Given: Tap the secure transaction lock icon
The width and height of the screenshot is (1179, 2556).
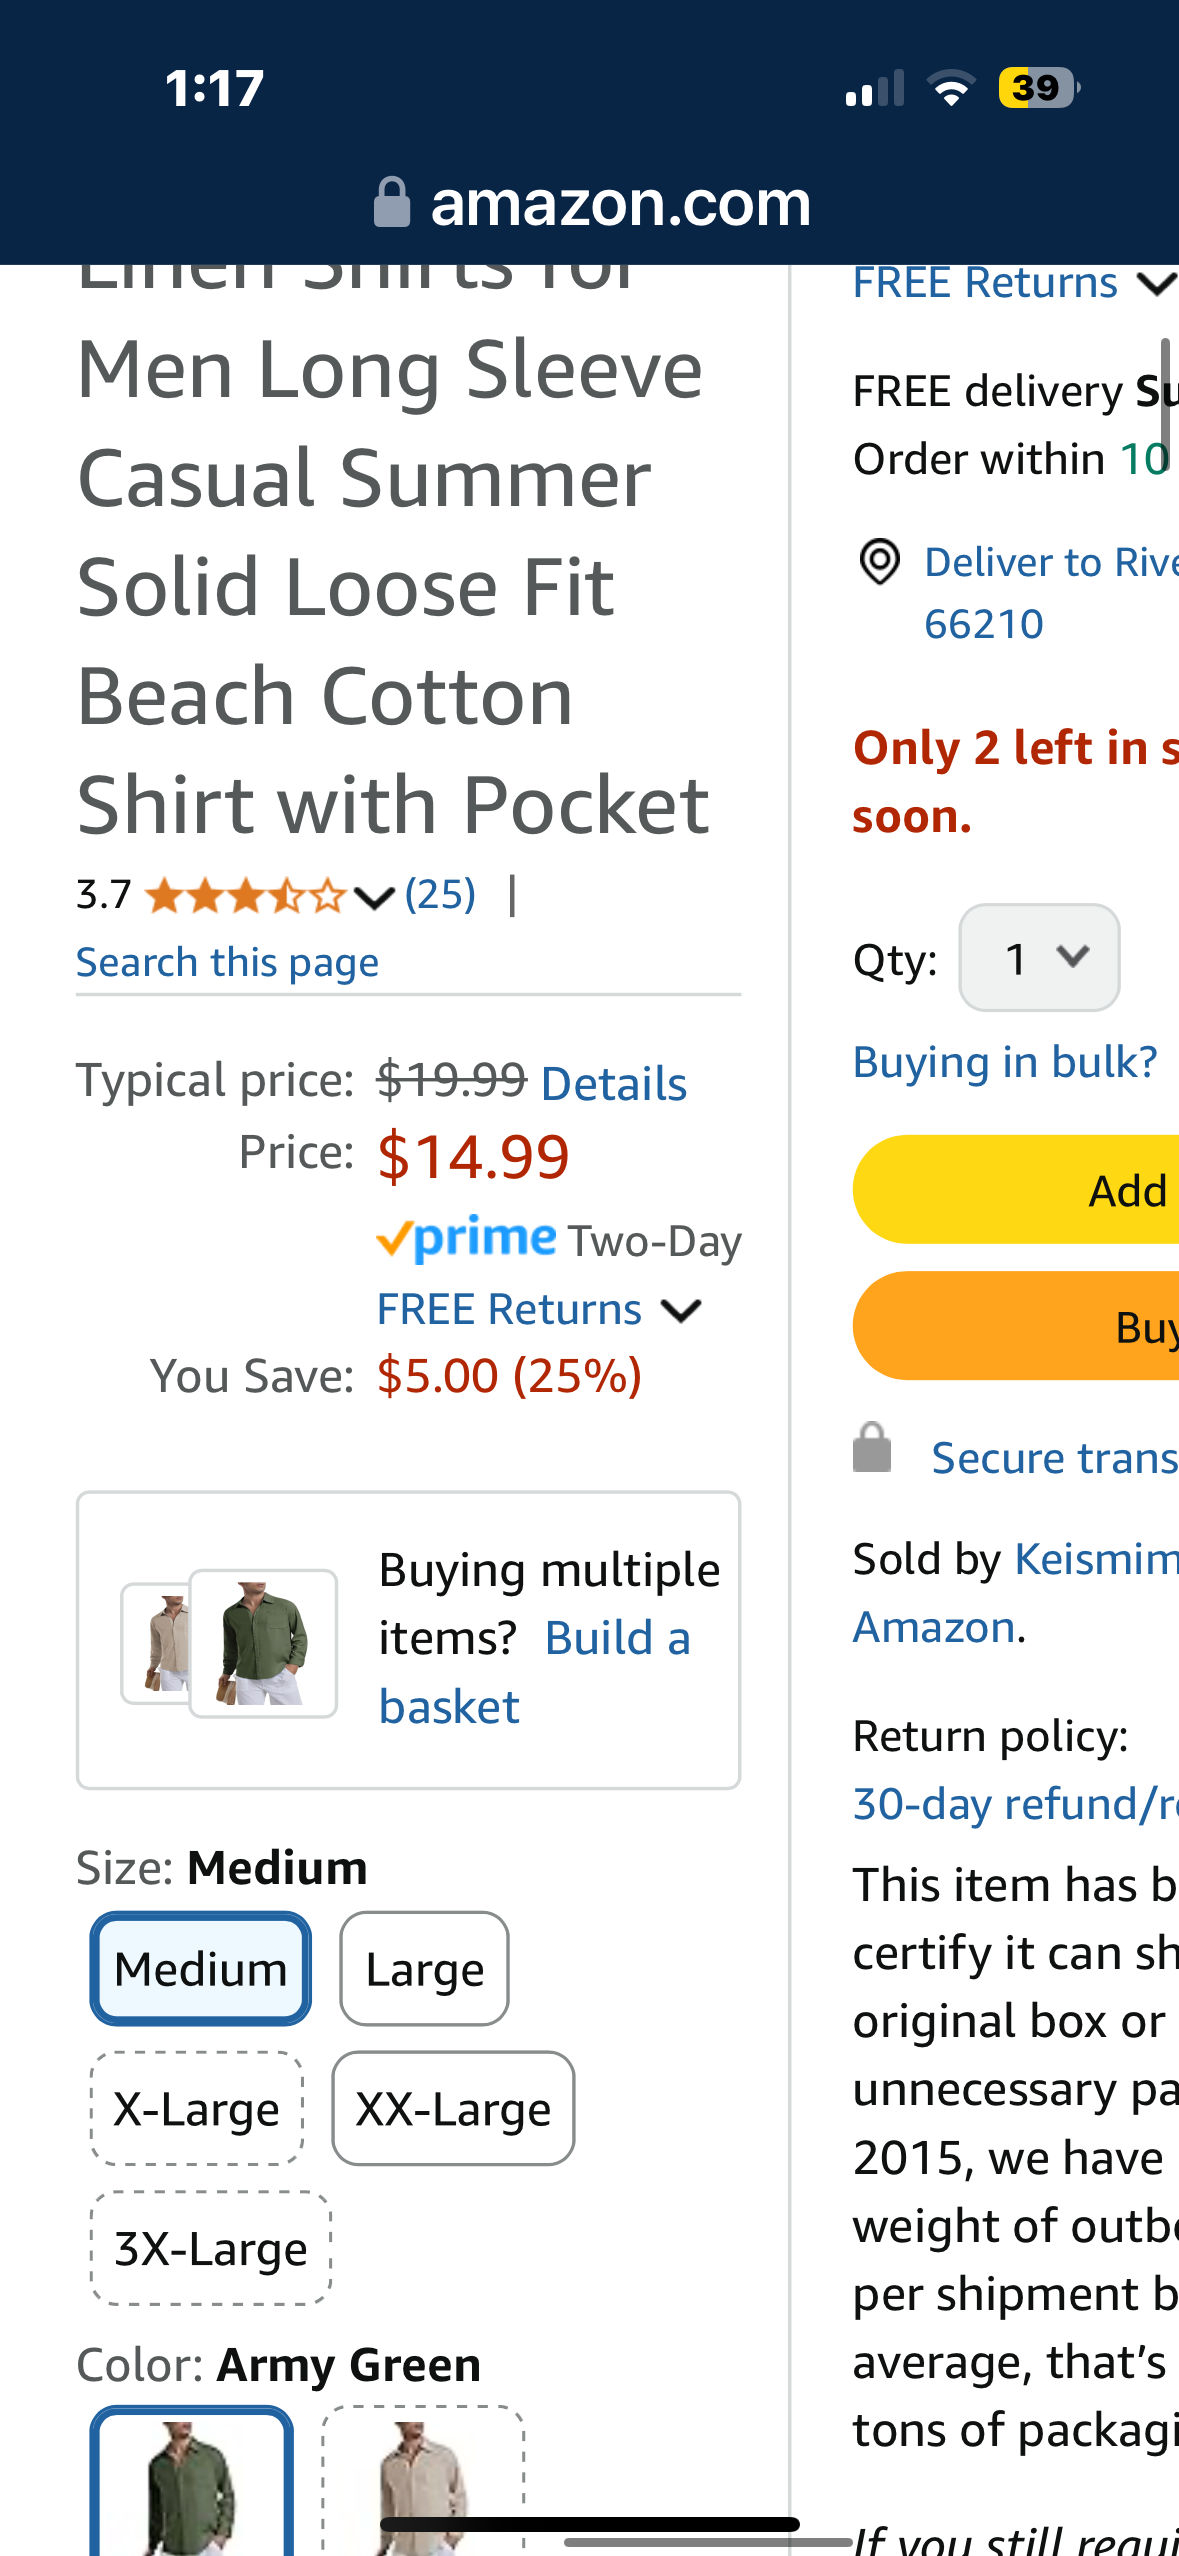Looking at the screenshot, I should click(872, 1449).
